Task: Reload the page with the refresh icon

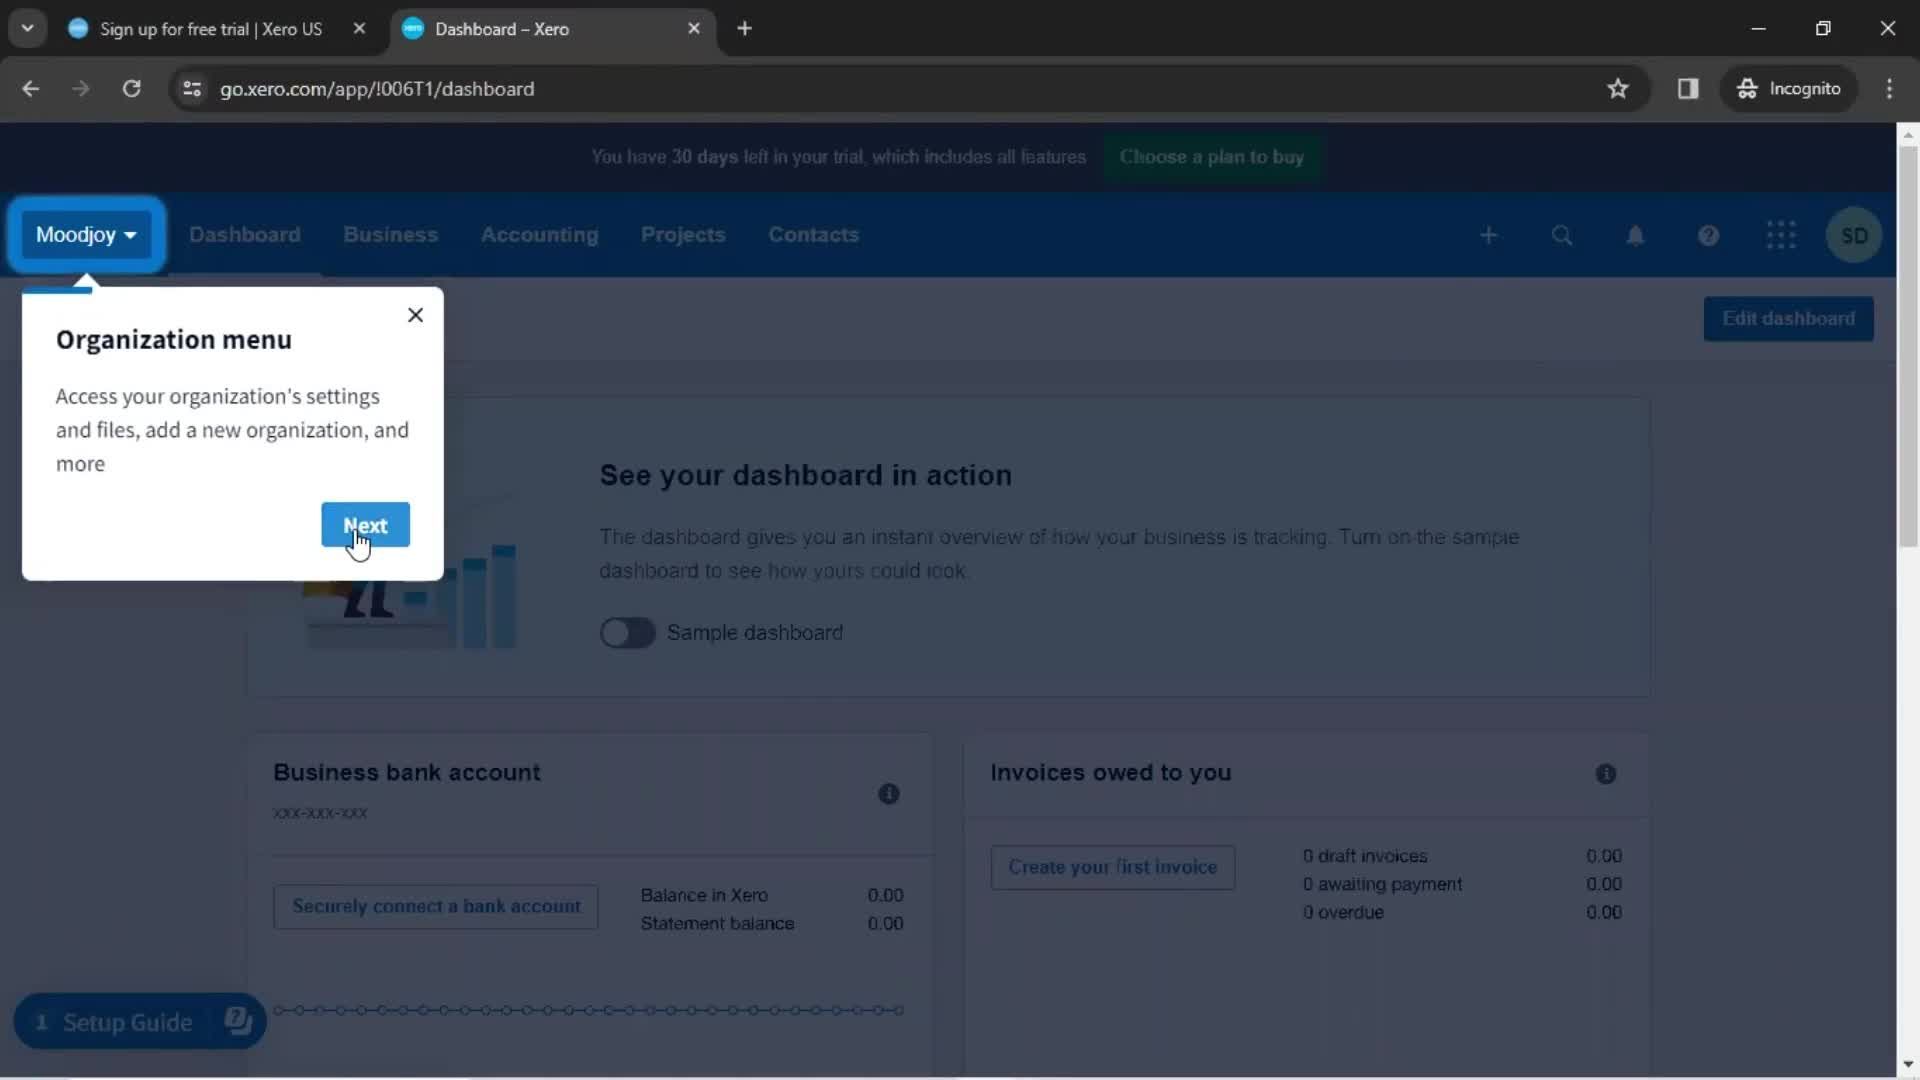Action: point(131,89)
